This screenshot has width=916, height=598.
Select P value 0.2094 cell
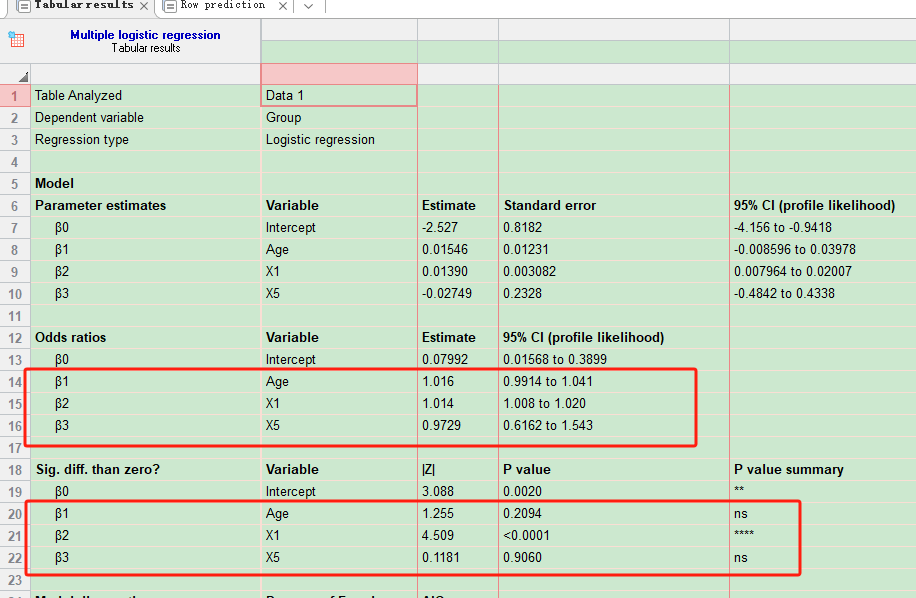(613, 514)
